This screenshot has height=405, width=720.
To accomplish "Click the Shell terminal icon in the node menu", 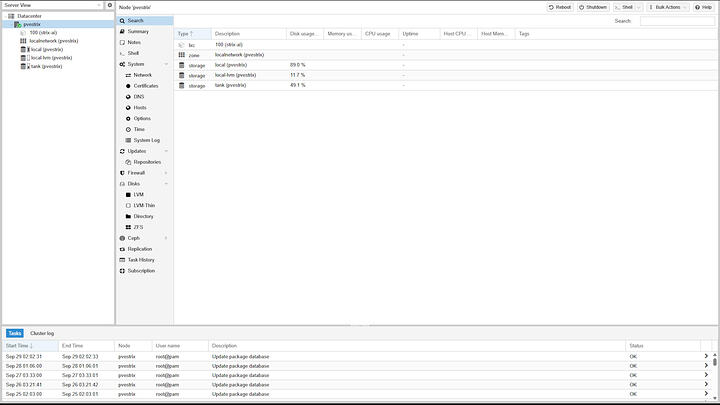I will click(x=122, y=53).
